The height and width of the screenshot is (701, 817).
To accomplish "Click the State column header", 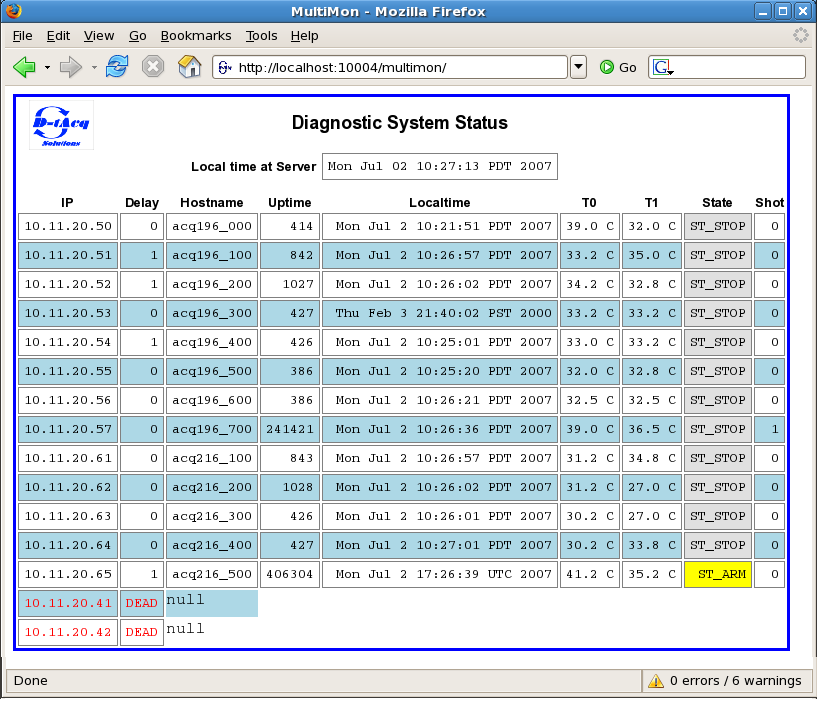I will click(717, 203).
